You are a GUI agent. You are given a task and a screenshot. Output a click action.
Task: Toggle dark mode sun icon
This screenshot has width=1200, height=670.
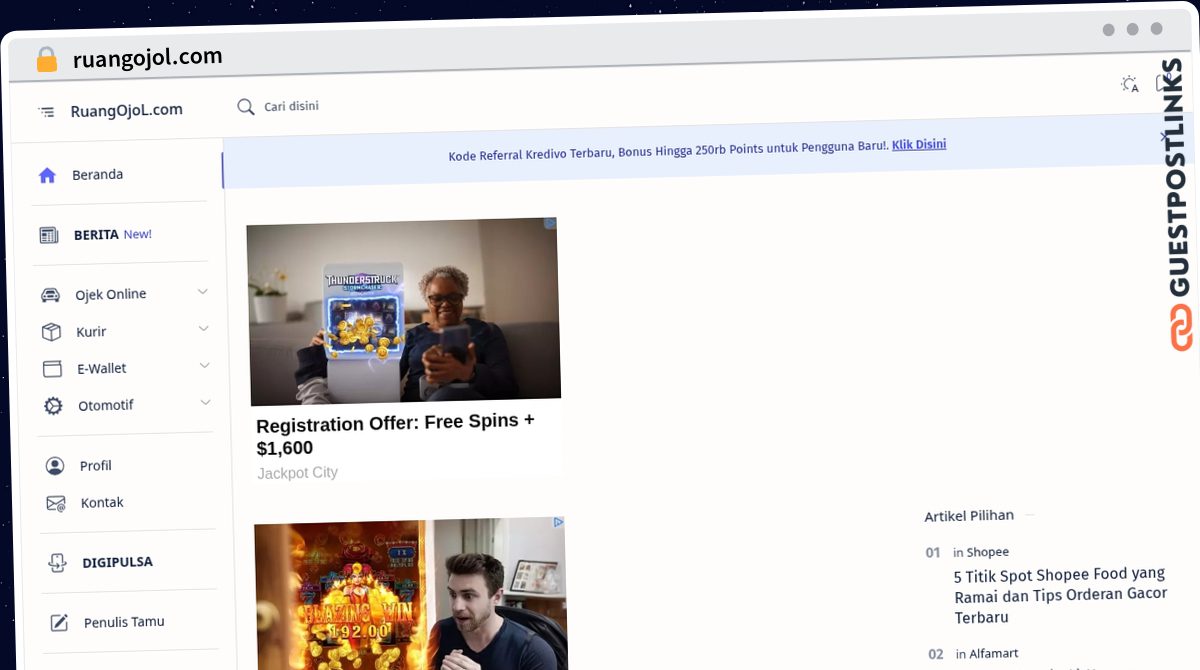point(1130,85)
